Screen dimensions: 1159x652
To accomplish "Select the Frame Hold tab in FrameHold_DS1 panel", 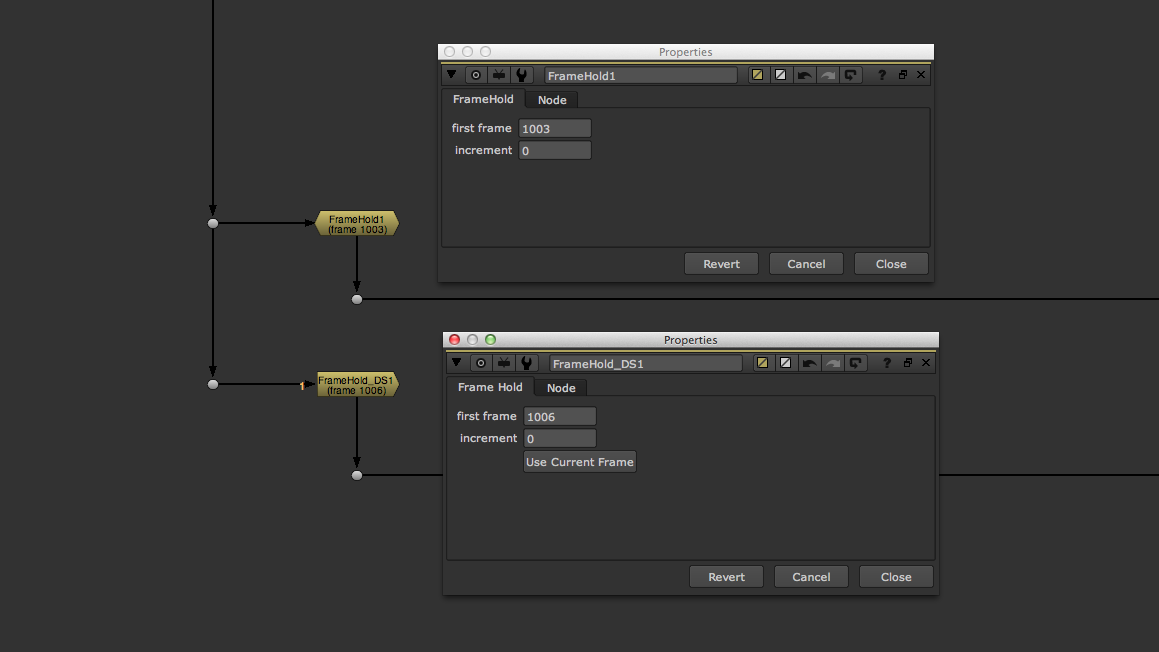I will tap(490, 387).
